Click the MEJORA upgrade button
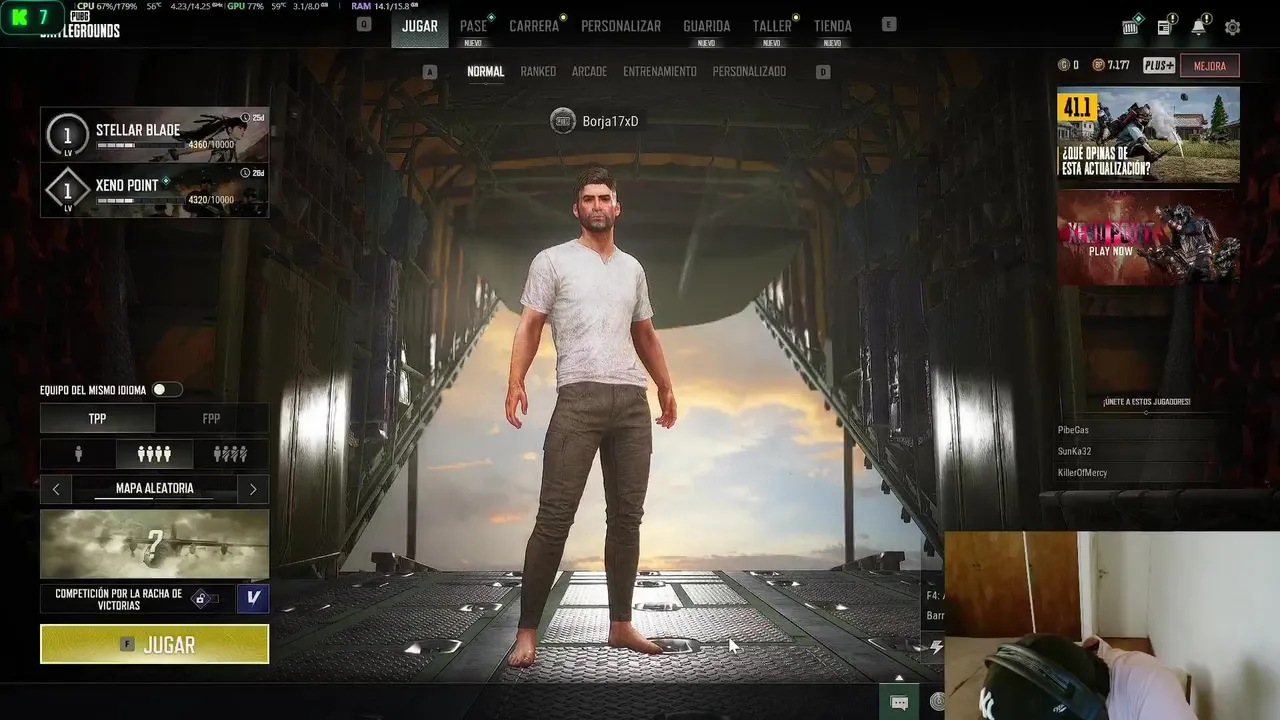Screen dimensions: 1280x720 tap(1210, 65)
